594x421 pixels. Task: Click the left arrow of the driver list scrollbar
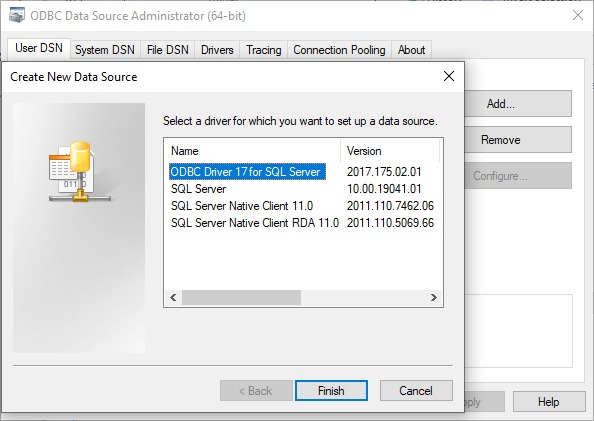coord(173,297)
